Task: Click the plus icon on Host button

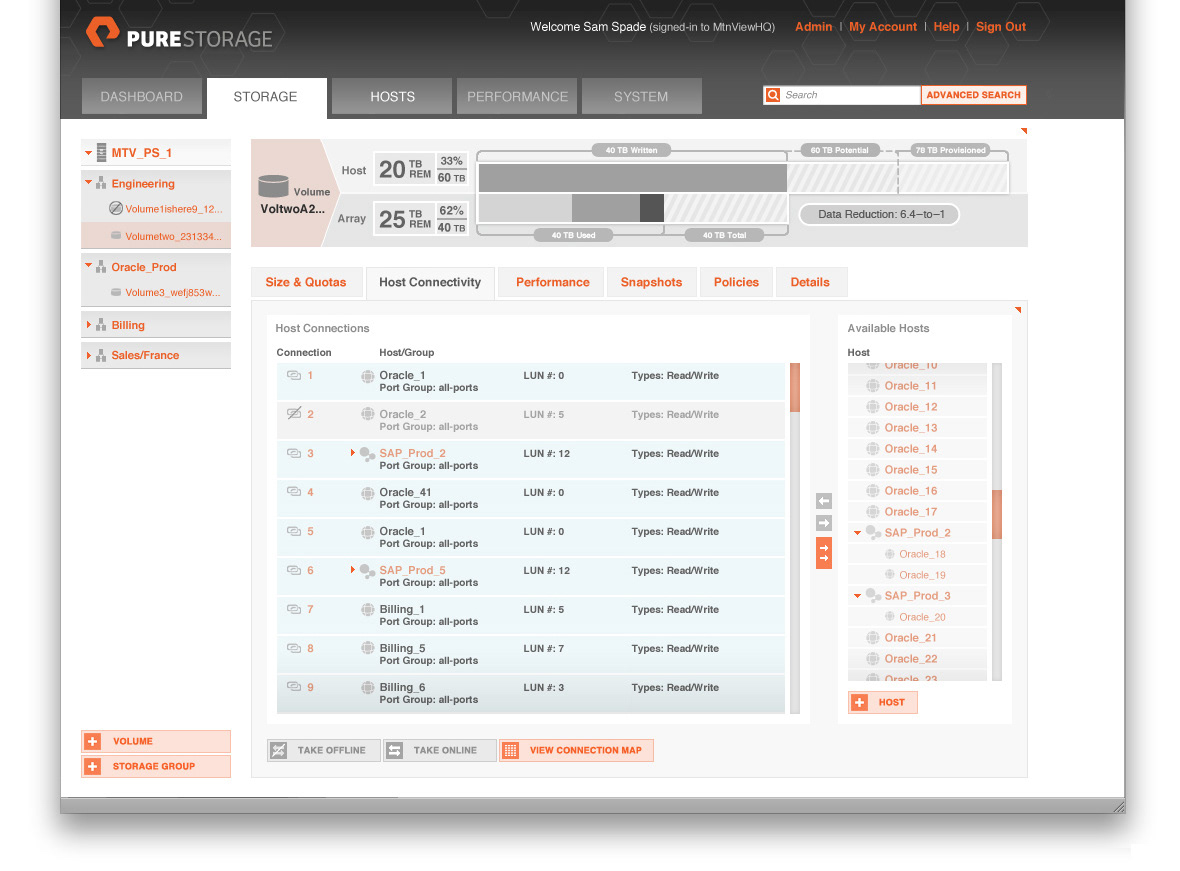Action: pyautogui.click(x=859, y=702)
